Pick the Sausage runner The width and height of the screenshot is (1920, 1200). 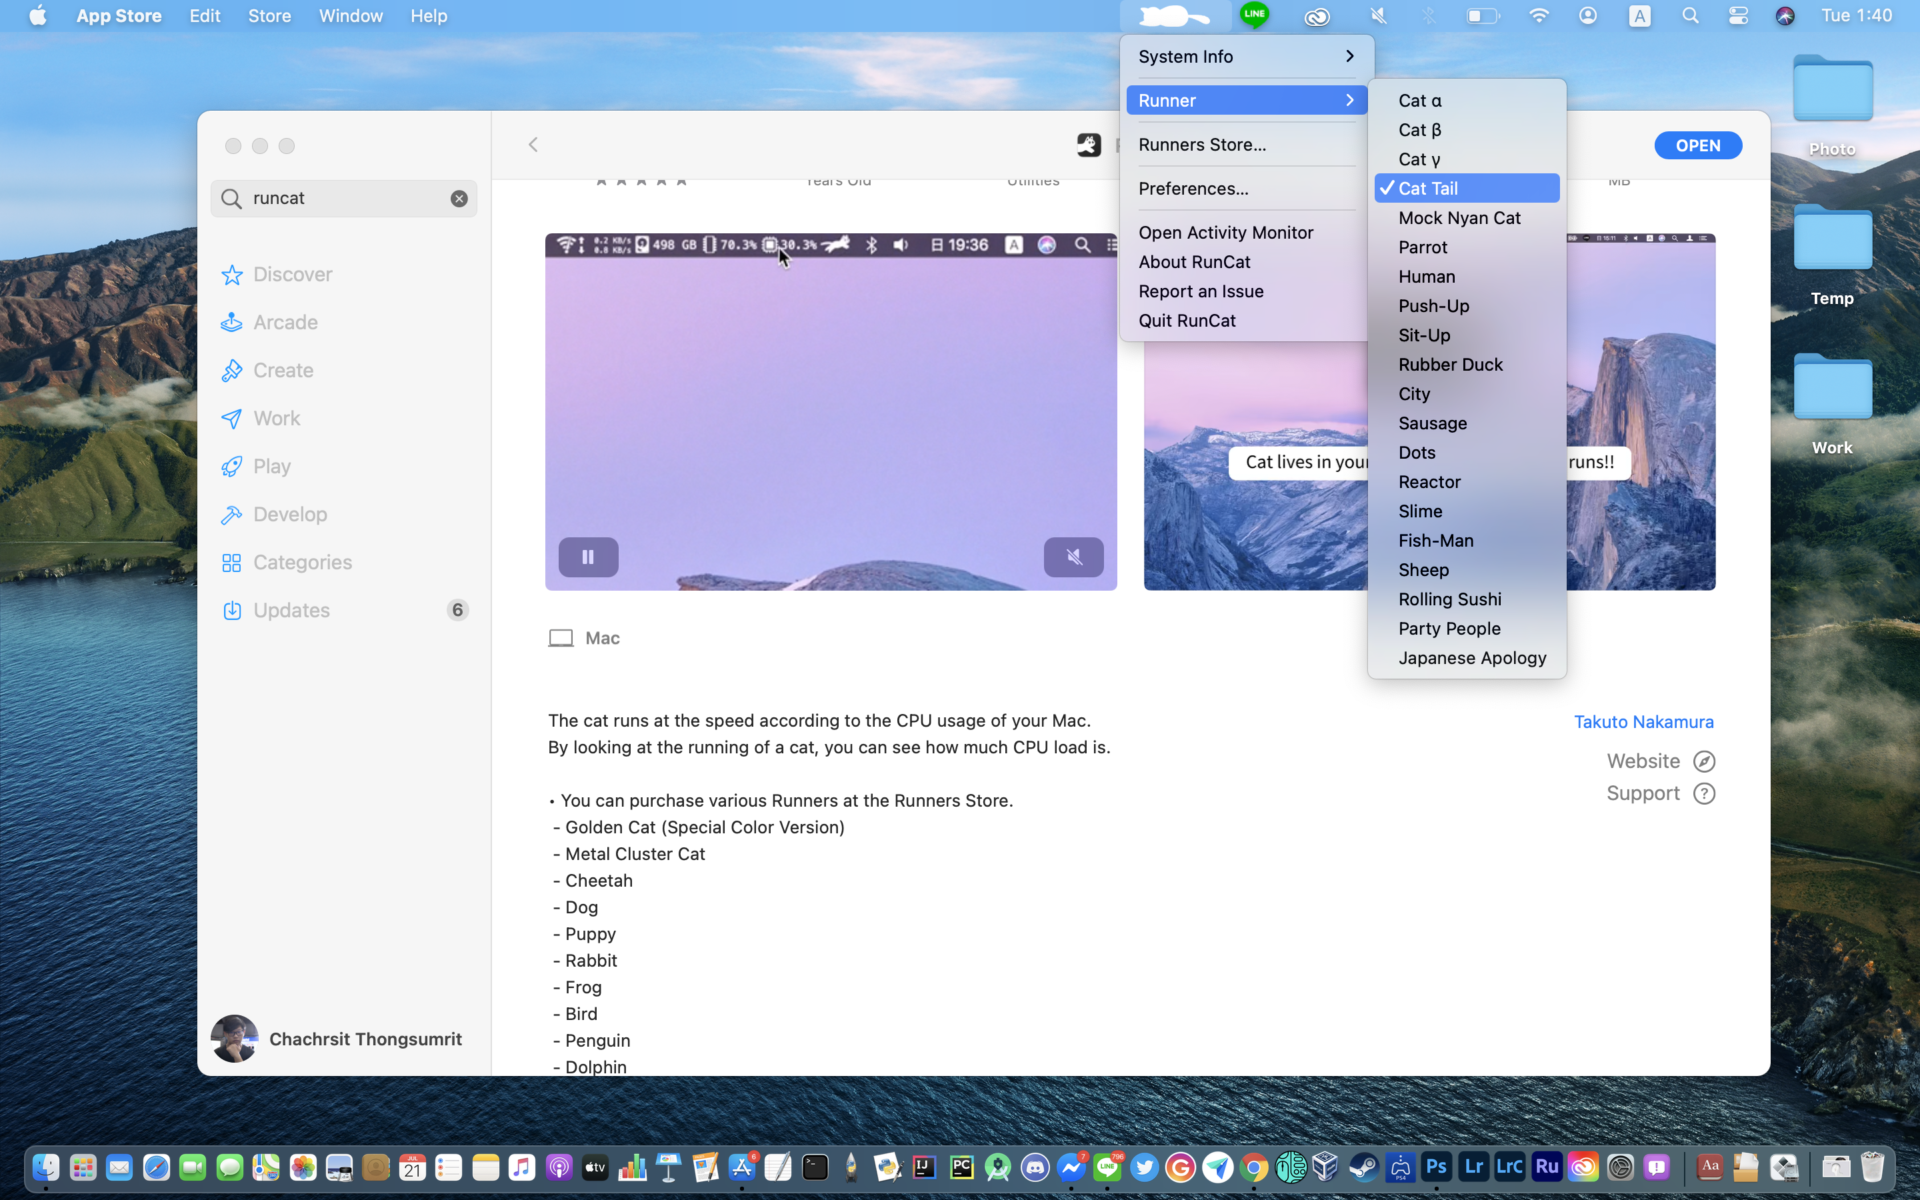(1467, 423)
